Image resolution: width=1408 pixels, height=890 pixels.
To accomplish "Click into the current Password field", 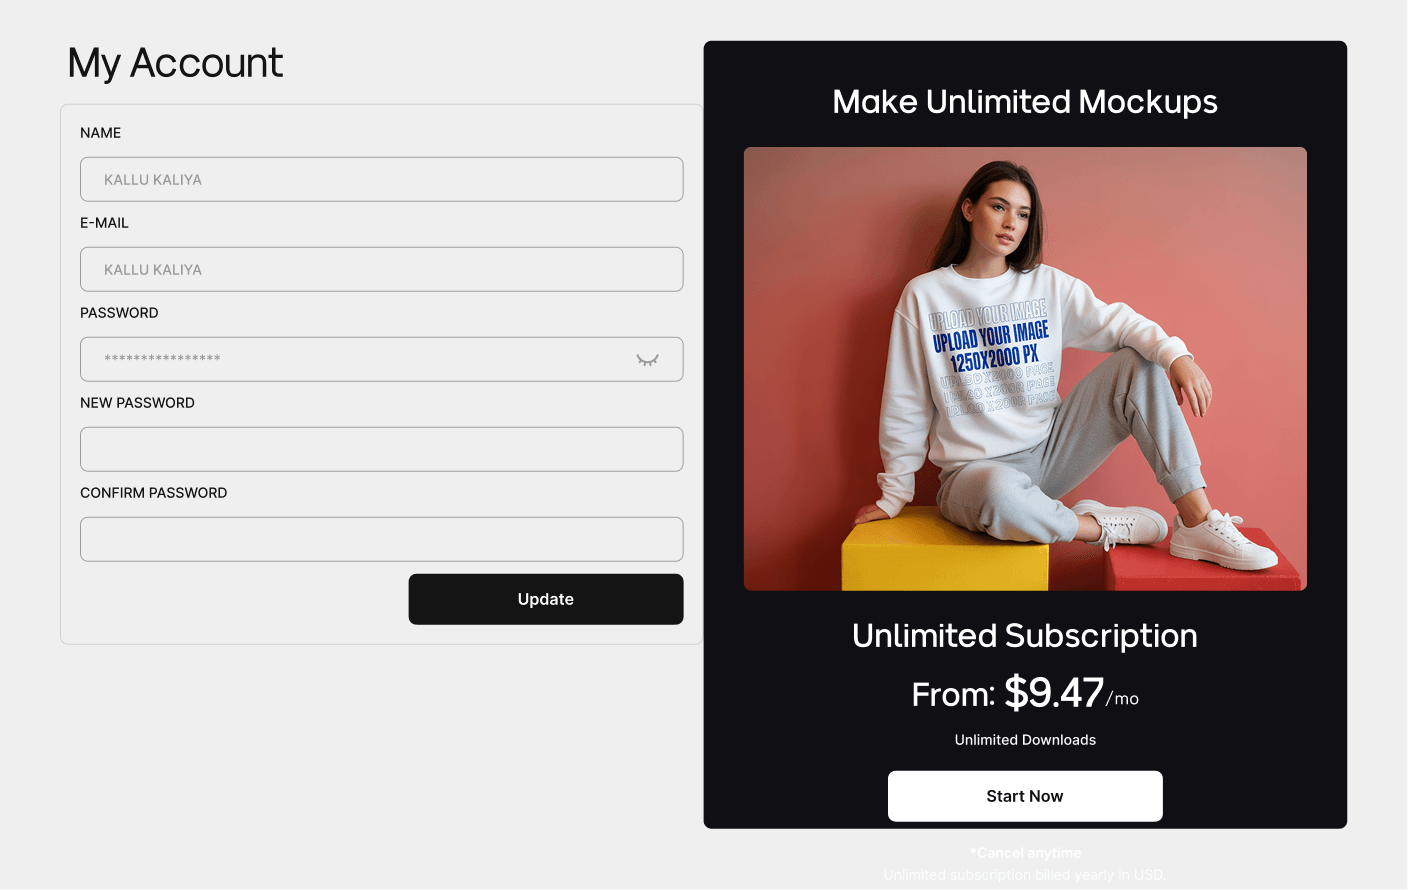I will click(x=382, y=359).
